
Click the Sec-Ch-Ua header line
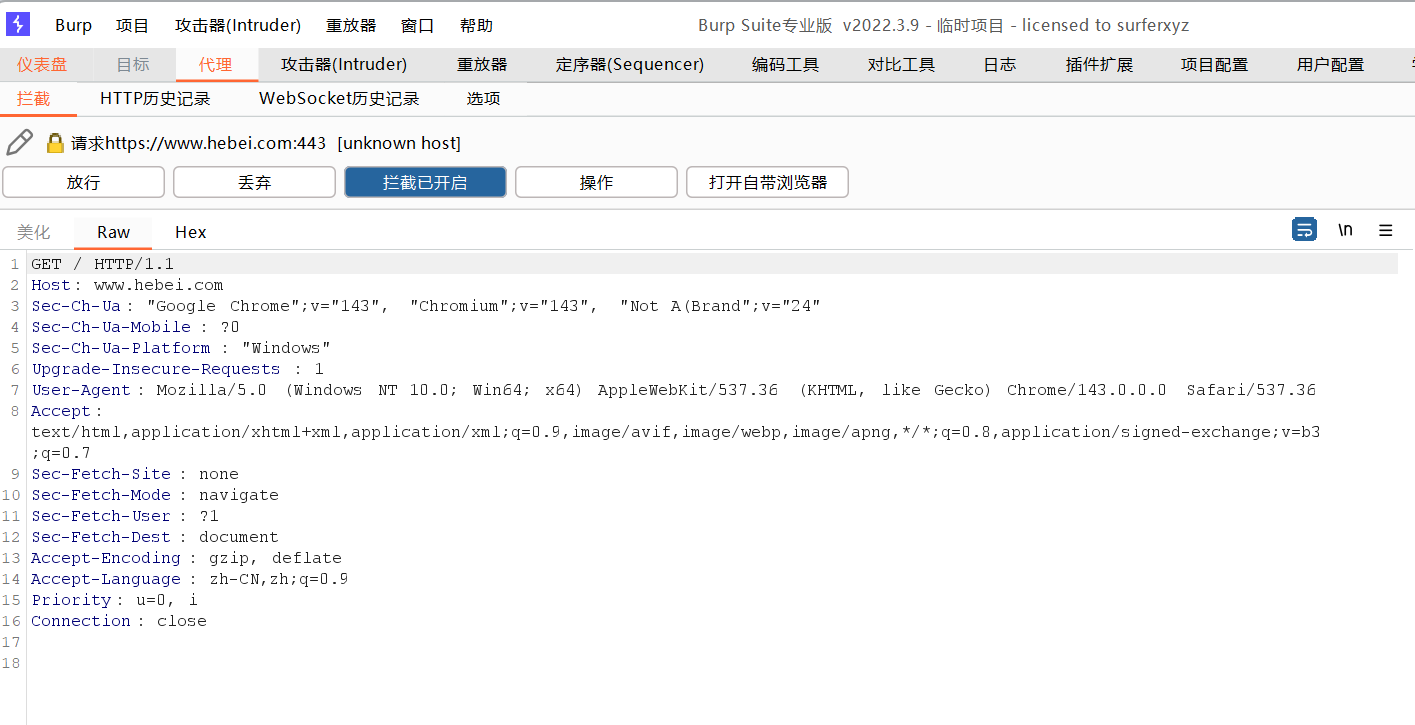[425, 306]
